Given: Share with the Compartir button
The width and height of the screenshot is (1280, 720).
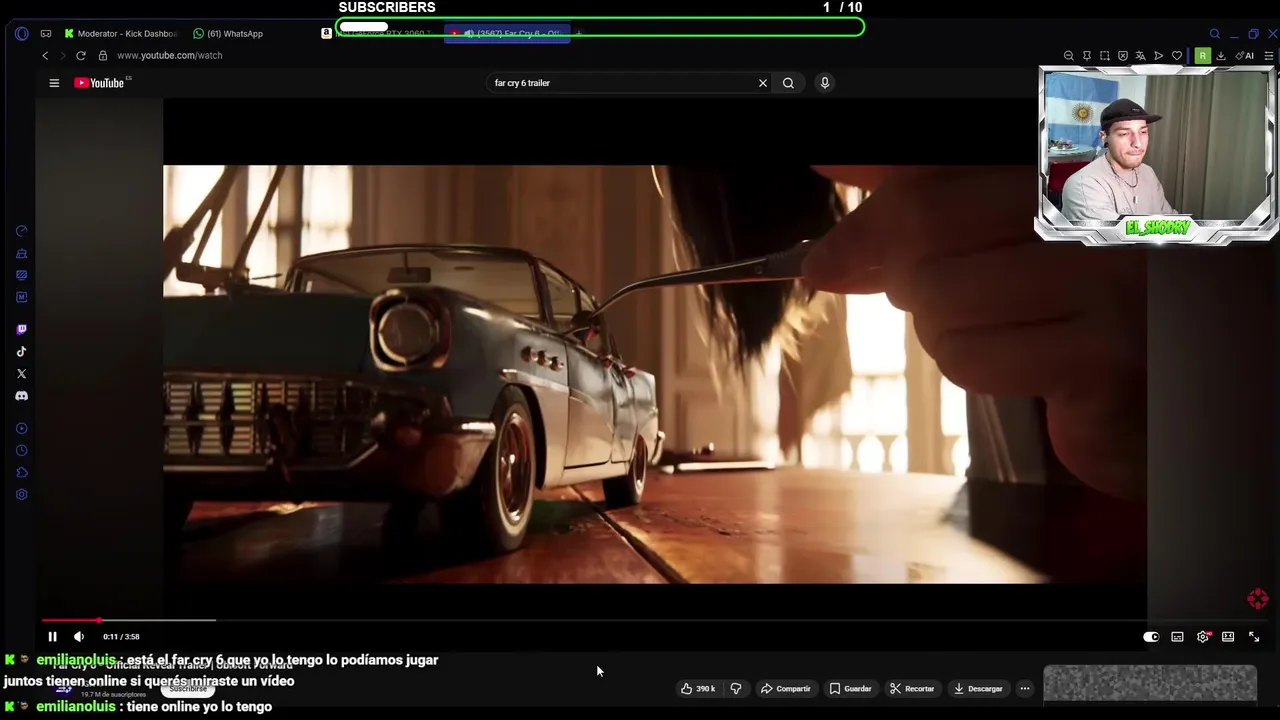Looking at the screenshot, I should coord(786,689).
